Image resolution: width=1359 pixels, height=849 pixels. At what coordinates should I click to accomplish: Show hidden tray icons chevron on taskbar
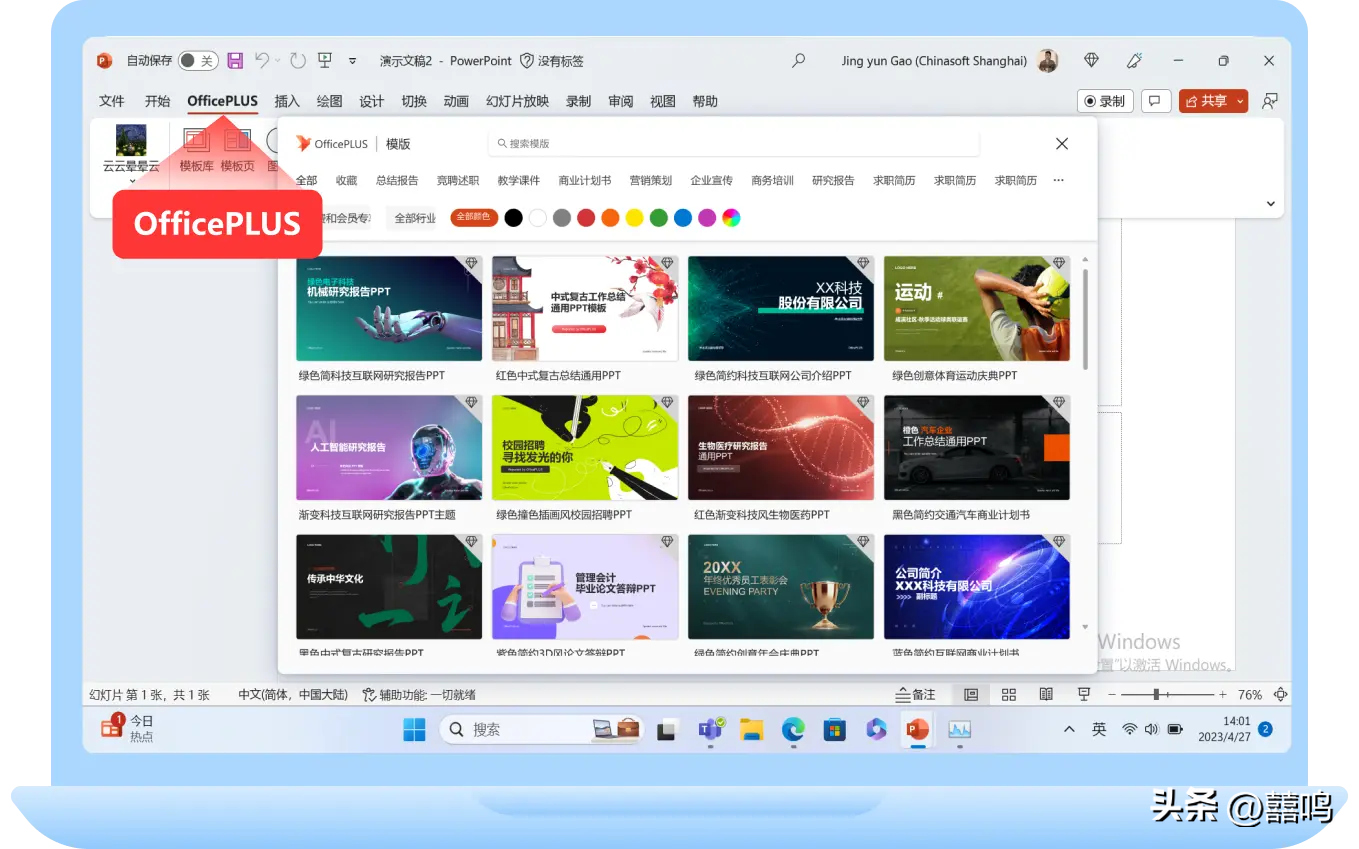[x=1069, y=729]
